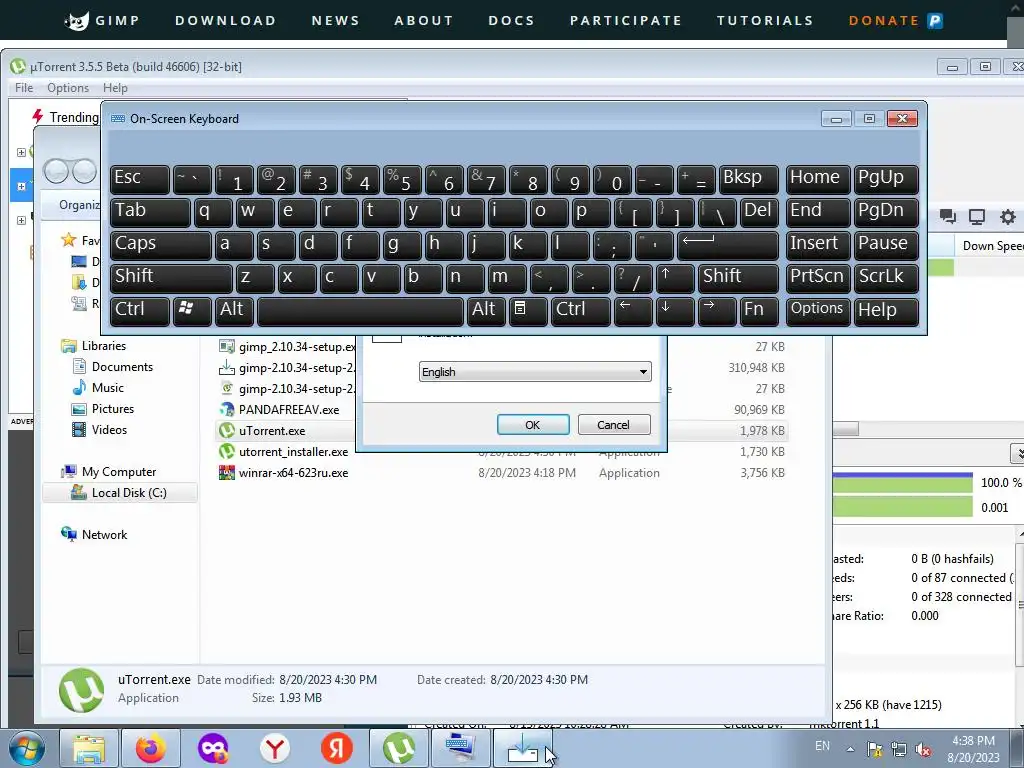Open the red Yandex Я taskbar icon
1024x768 pixels.
tap(336, 748)
